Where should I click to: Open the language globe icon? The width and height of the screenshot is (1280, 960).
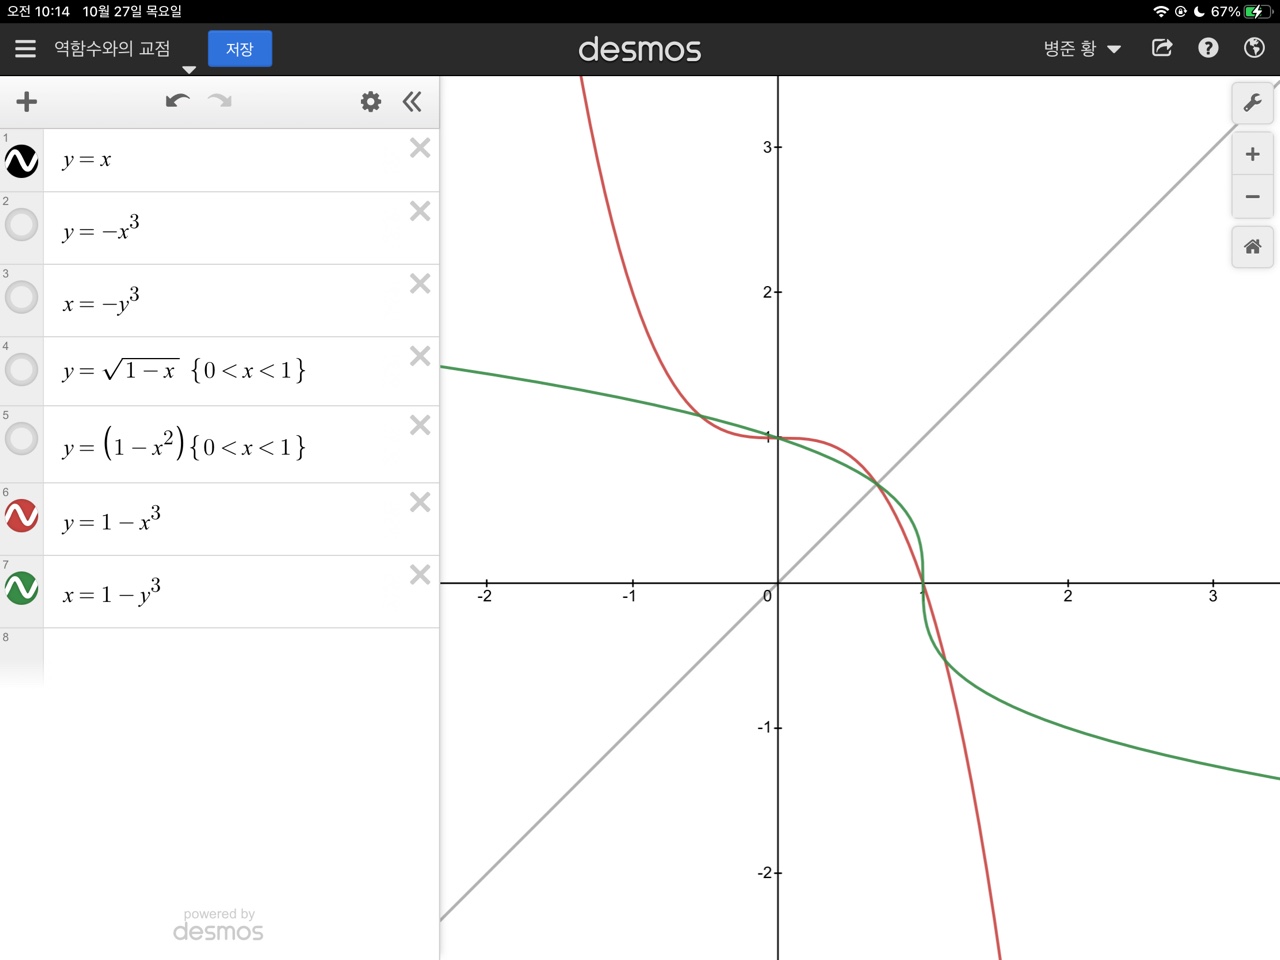click(x=1254, y=48)
